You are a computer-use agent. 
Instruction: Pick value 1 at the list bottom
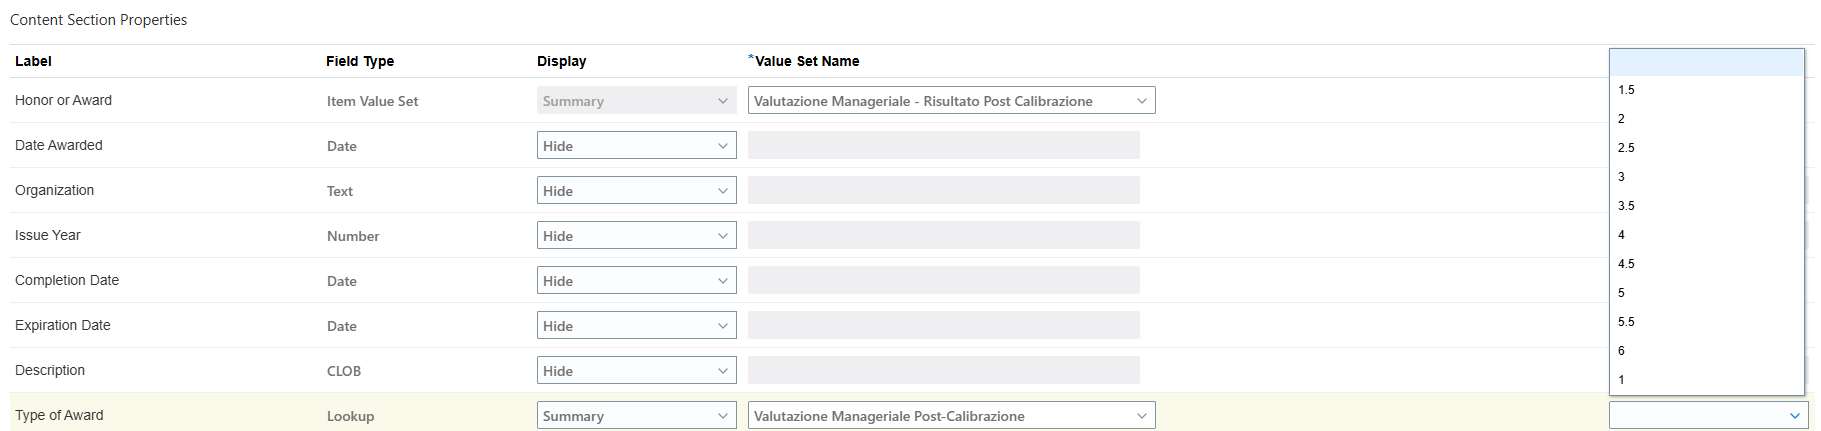tap(1706, 380)
